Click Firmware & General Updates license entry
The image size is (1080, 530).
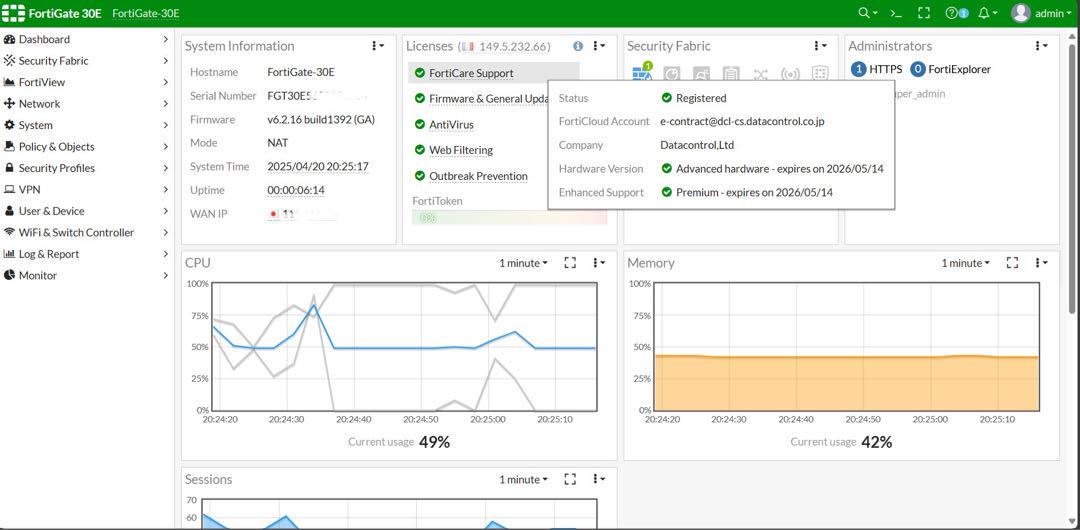[x=488, y=99]
